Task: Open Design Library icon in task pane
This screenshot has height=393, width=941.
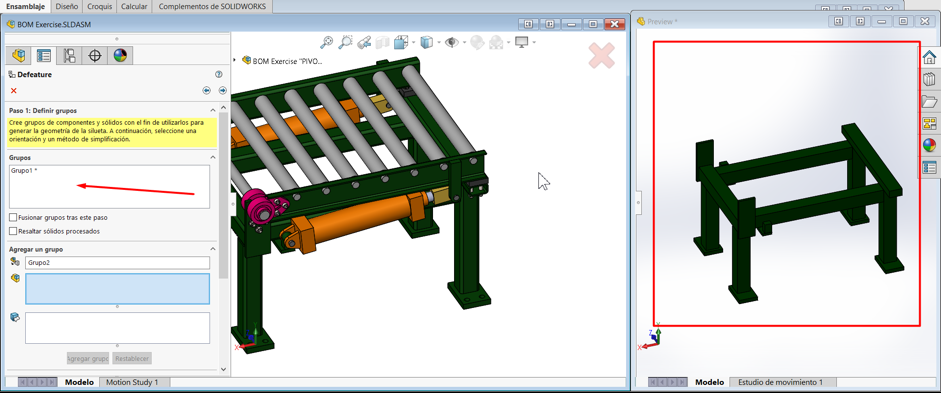Action: [929, 79]
